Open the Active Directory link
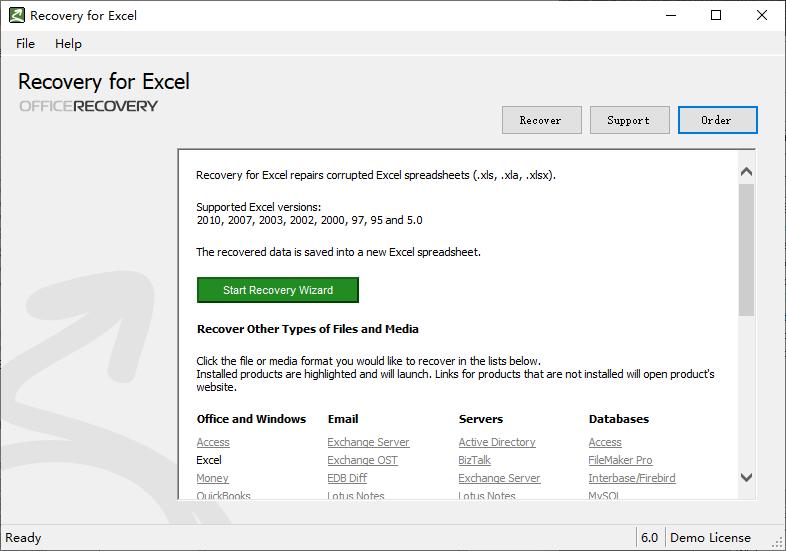 click(x=497, y=442)
